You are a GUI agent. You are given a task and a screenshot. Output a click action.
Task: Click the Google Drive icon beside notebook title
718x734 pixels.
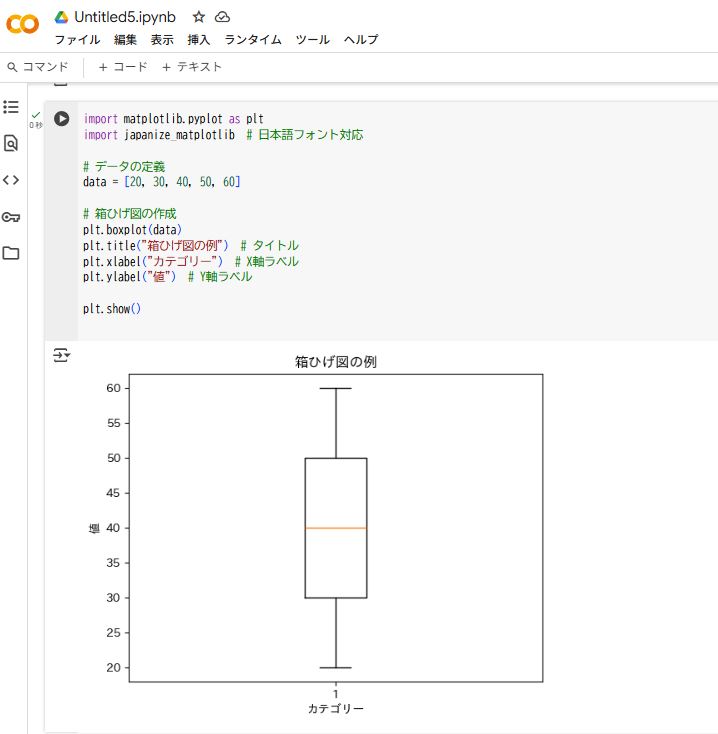pyautogui.click(x=61, y=17)
